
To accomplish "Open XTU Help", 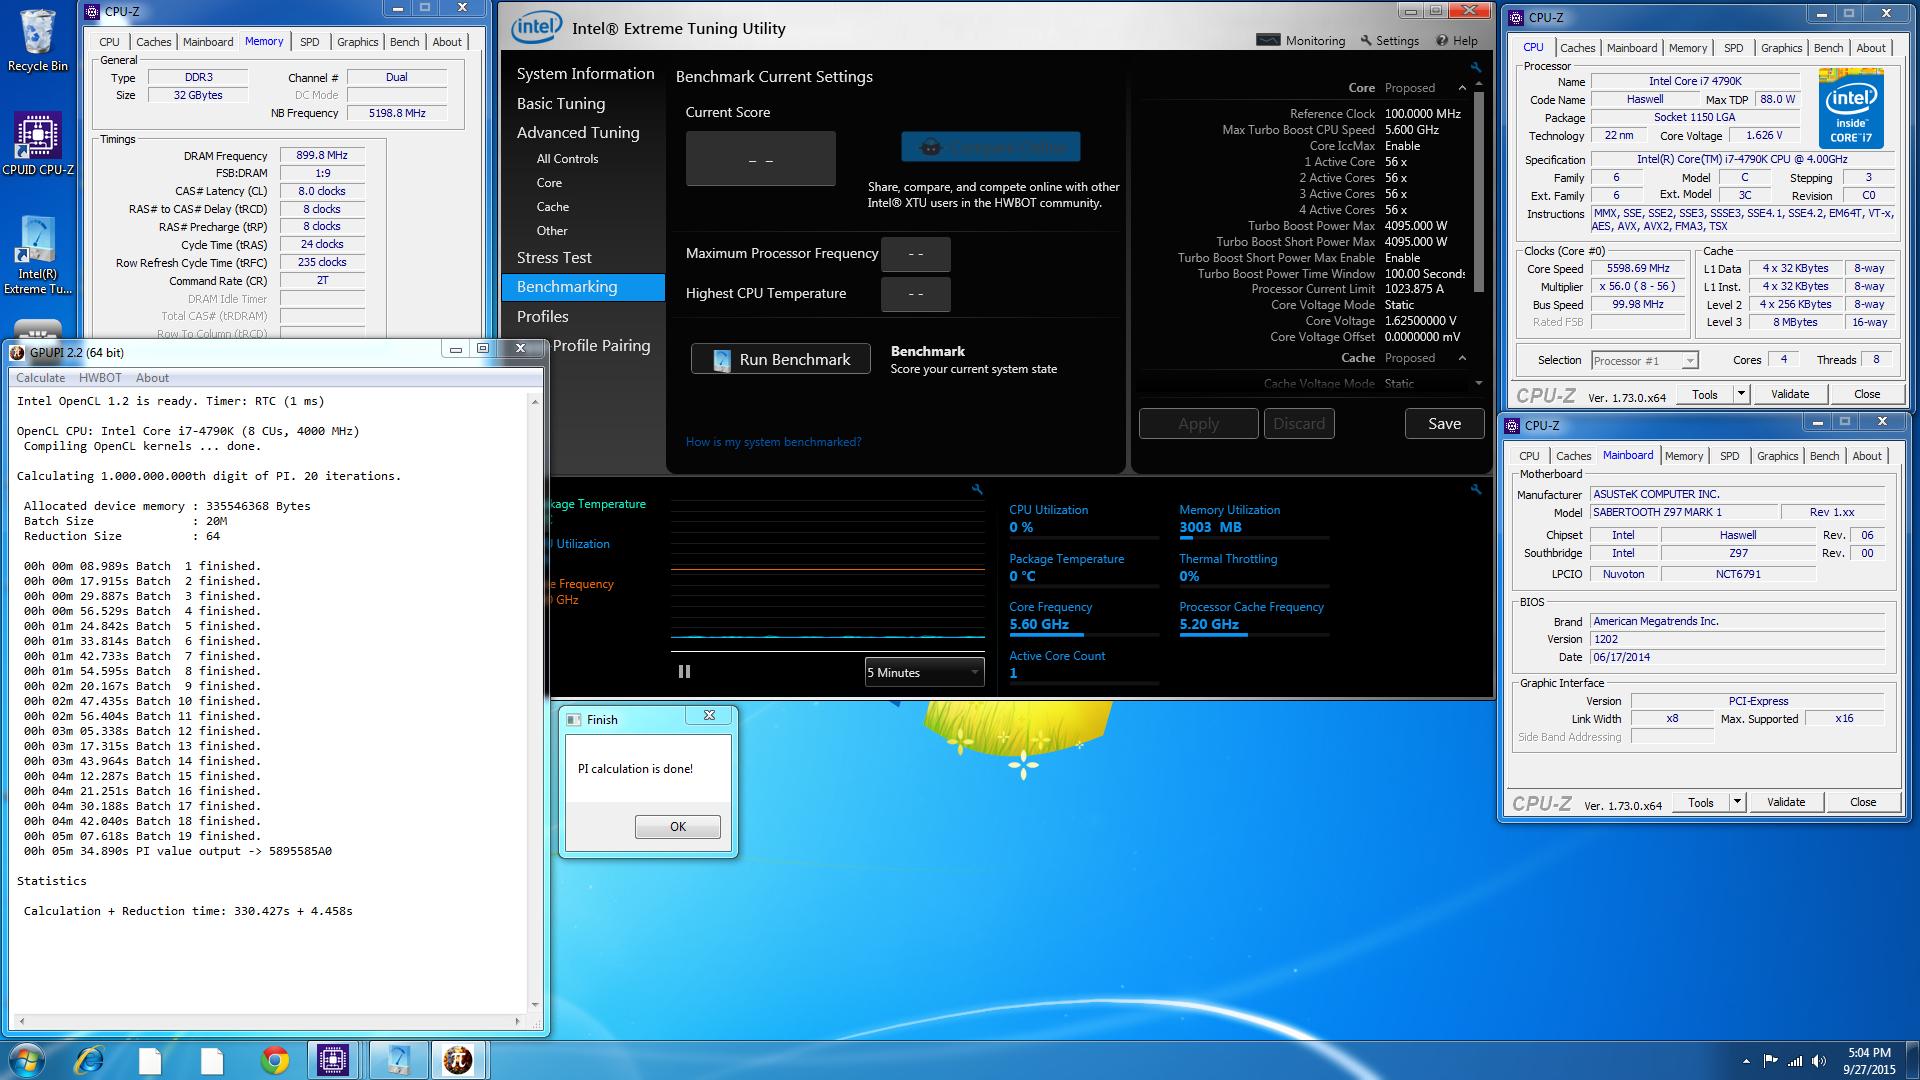I will pos(1457,41).
